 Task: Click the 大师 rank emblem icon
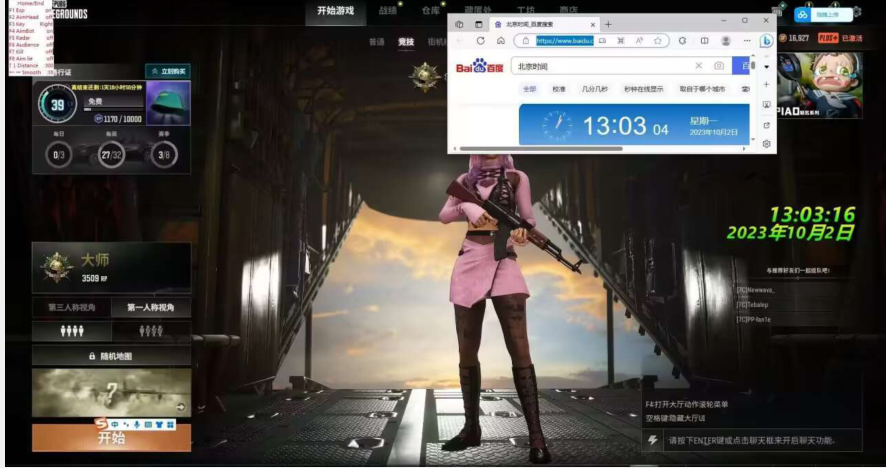[57, 267]
